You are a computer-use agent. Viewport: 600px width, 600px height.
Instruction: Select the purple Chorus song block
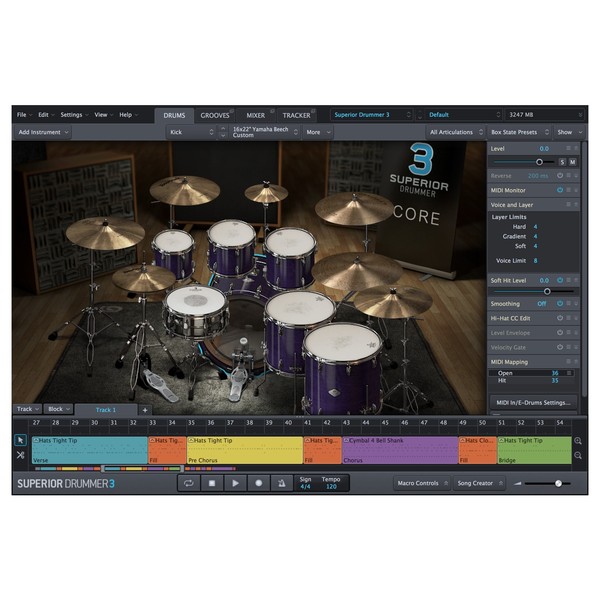[x=400, y=450]
